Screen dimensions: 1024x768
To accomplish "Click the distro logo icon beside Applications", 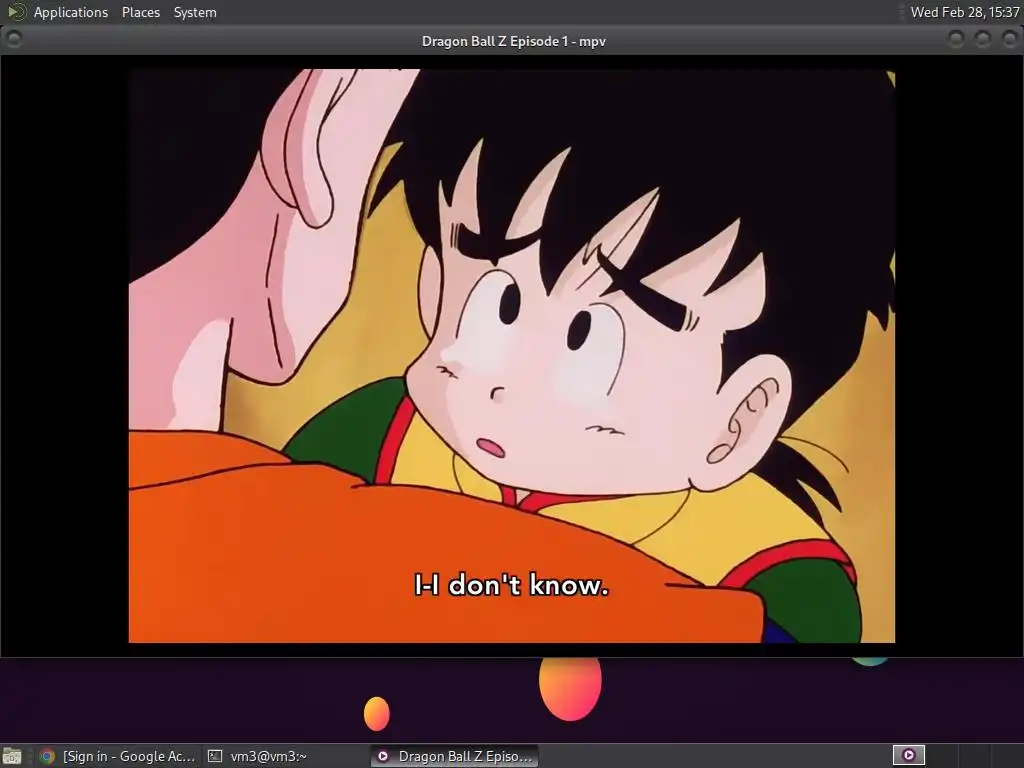I will tap(16, 12).
